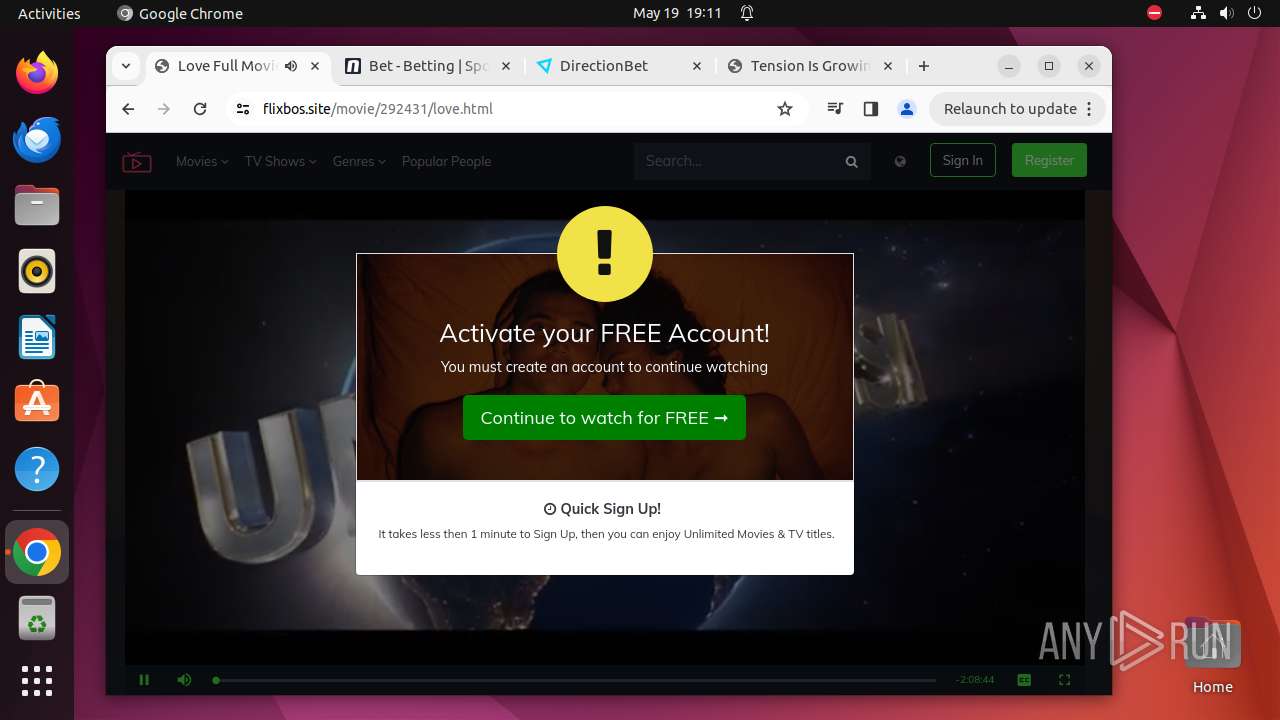
Task: Click Continue to watch for FREE
Action: tap(604, 418)
